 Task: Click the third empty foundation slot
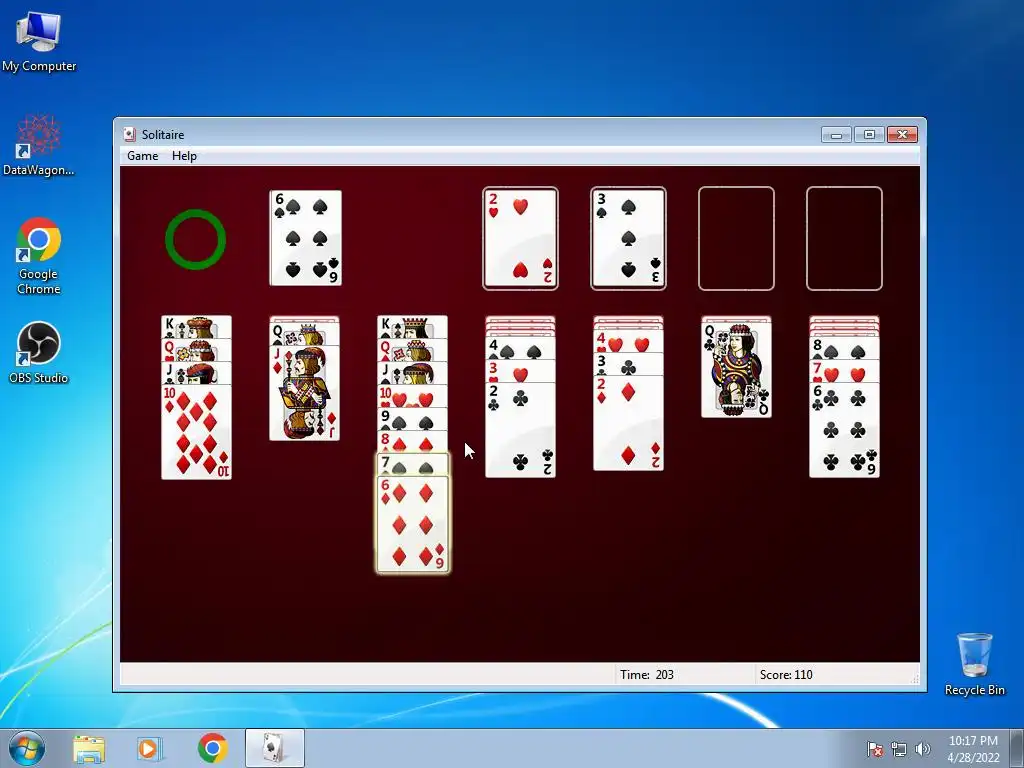click(736, 238)
